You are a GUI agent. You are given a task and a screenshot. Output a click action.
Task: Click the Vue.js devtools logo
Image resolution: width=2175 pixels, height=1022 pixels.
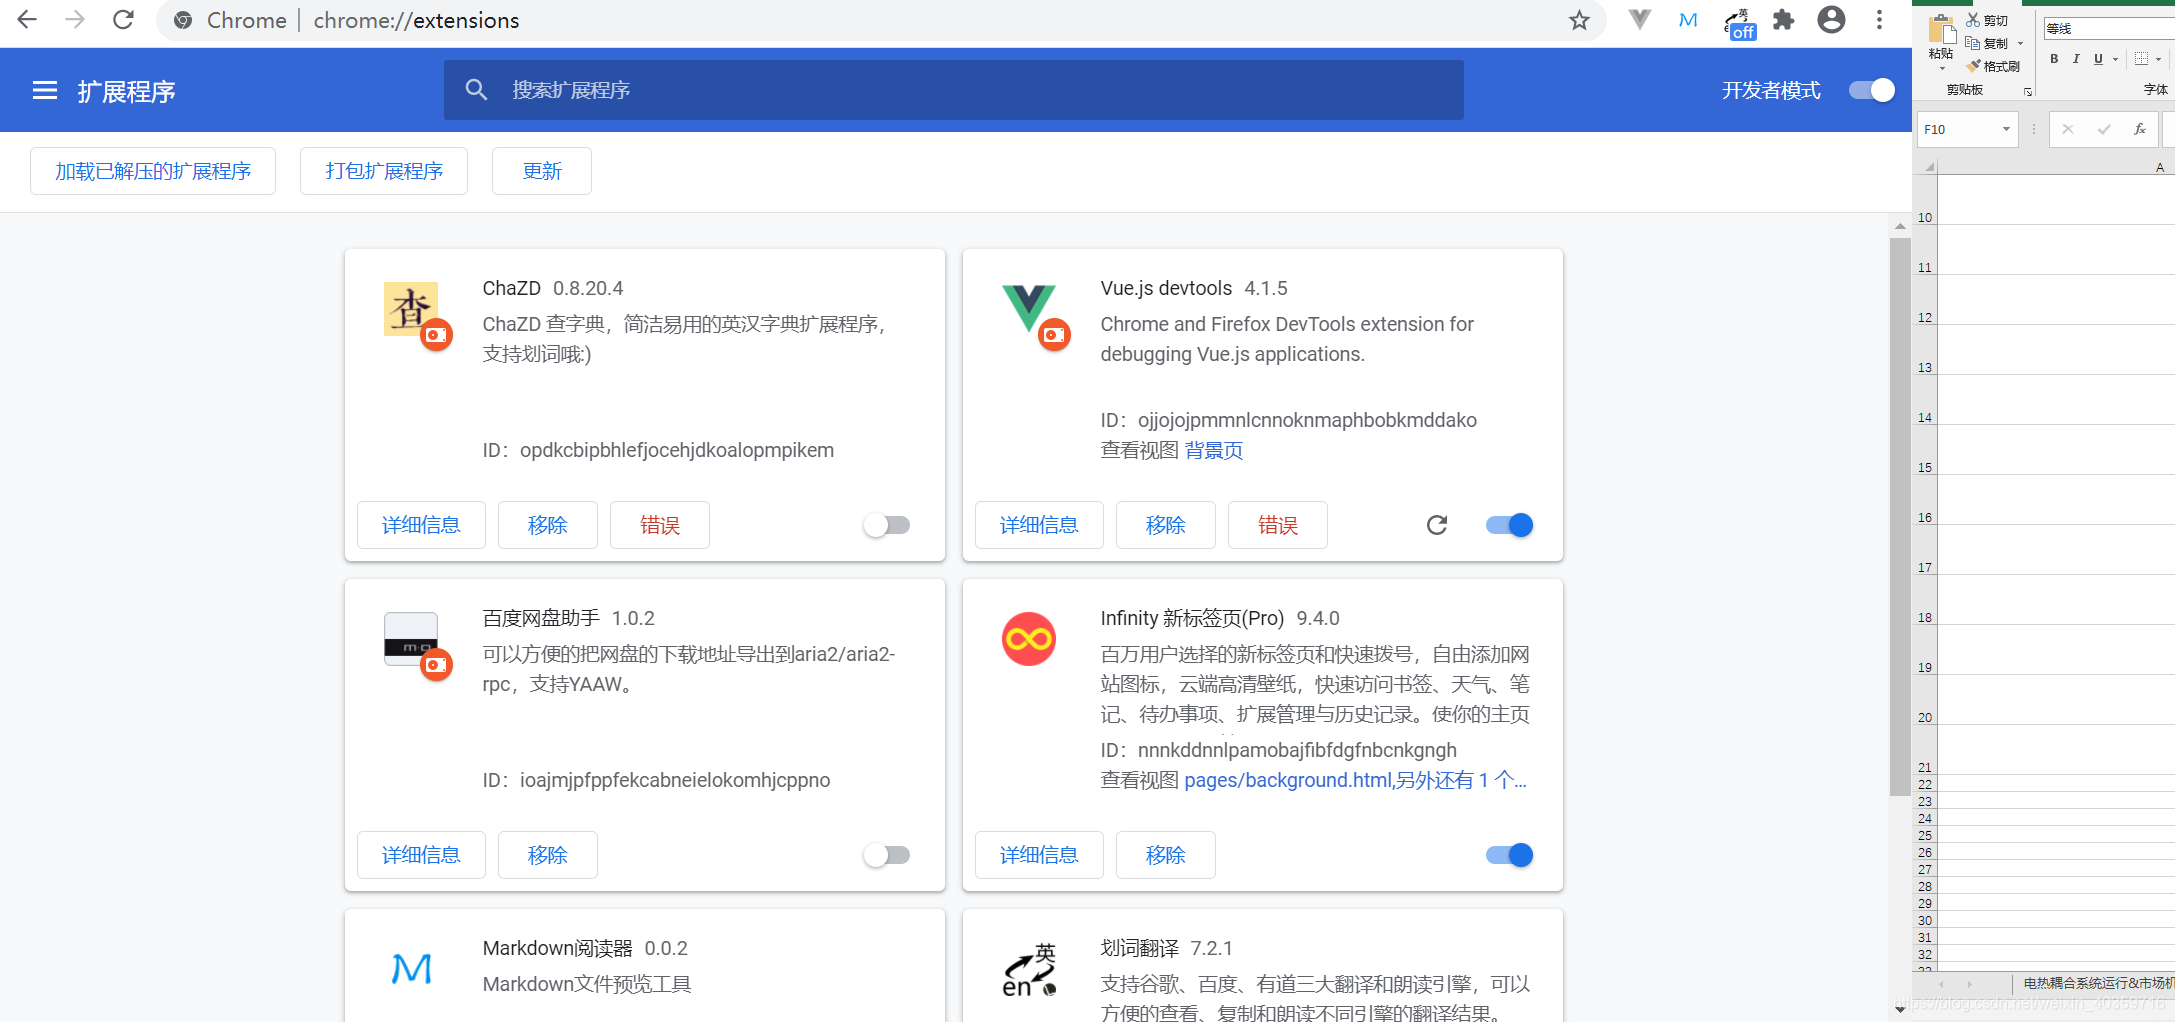click(x=1029, y=309)
